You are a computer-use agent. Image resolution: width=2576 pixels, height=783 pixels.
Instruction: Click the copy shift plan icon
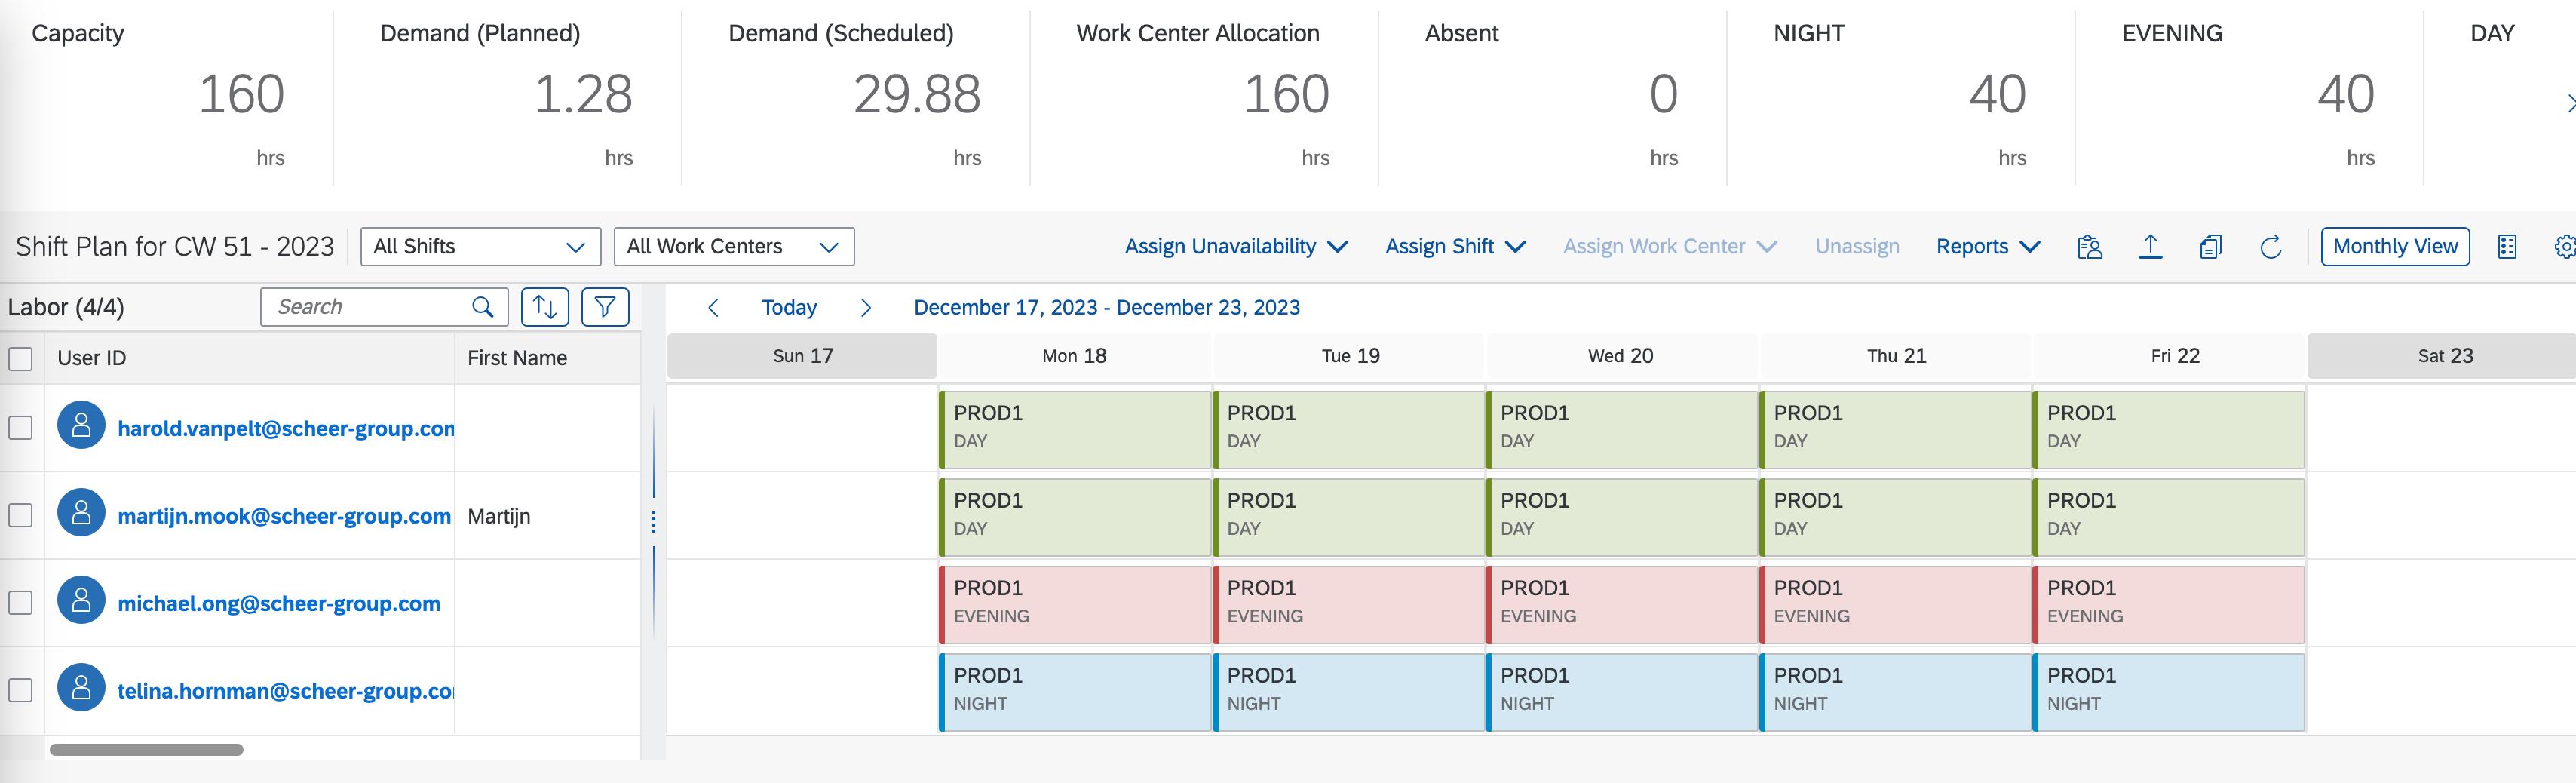click(x=2211, y=247)
